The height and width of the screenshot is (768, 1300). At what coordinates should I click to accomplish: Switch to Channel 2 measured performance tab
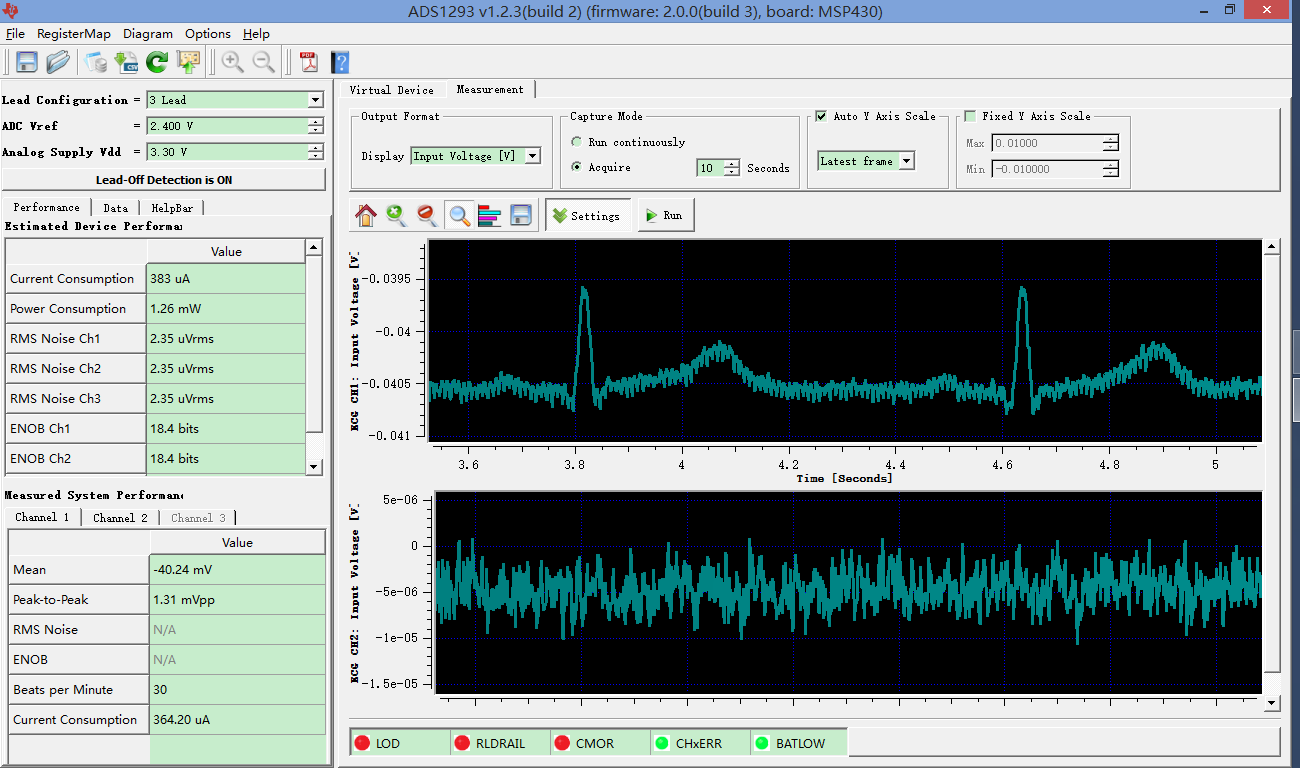pyautogui.click(x=120, y=517)
